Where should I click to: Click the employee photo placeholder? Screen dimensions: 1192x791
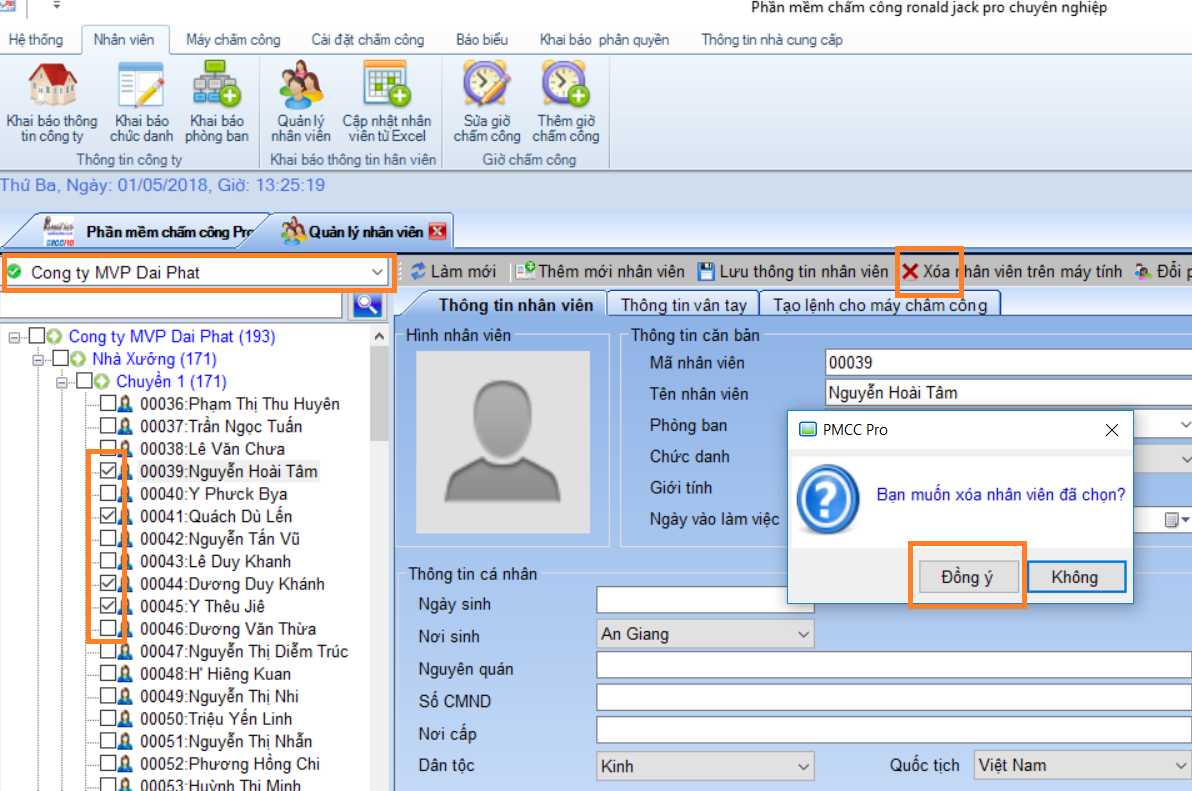pyautogui.click(x=502, y=441)
